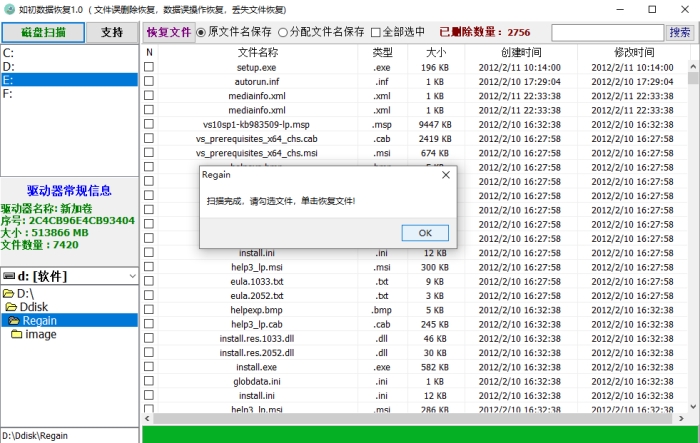
Task: Minimize the 如初数据恢复 window
Action: (x=620, y=9)
